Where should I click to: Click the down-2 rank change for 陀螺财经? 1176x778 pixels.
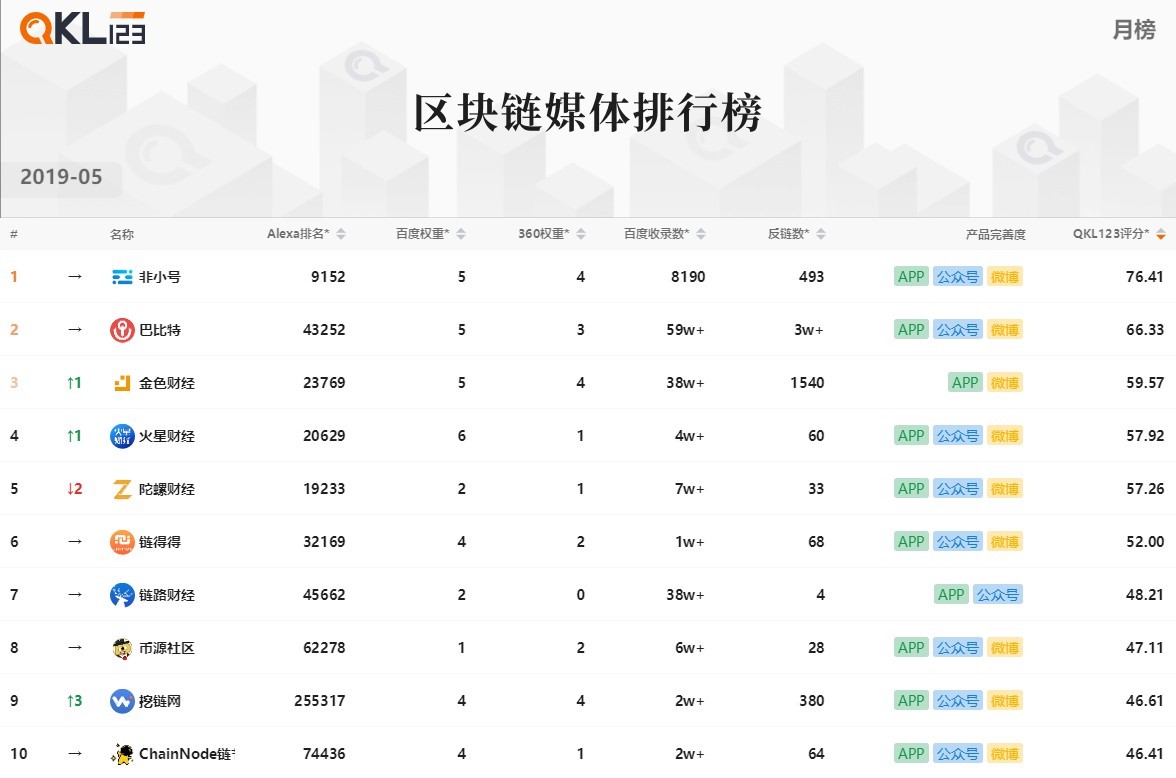(74, 488)
